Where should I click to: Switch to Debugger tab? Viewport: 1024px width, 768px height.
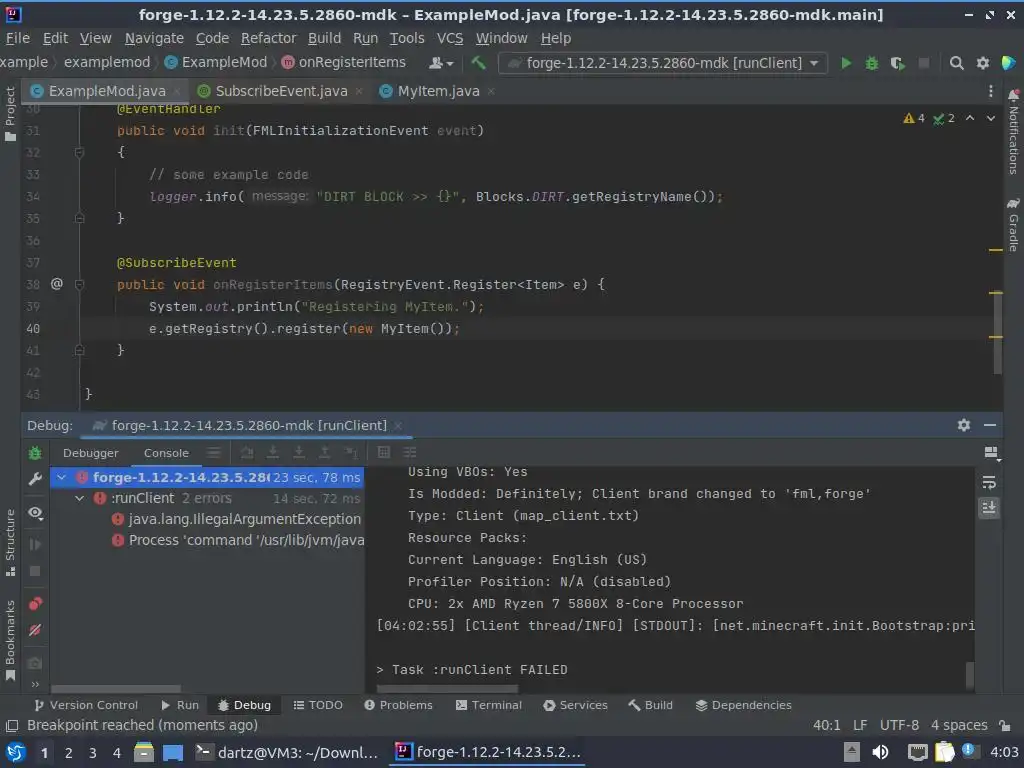click(x=91, y=453)
